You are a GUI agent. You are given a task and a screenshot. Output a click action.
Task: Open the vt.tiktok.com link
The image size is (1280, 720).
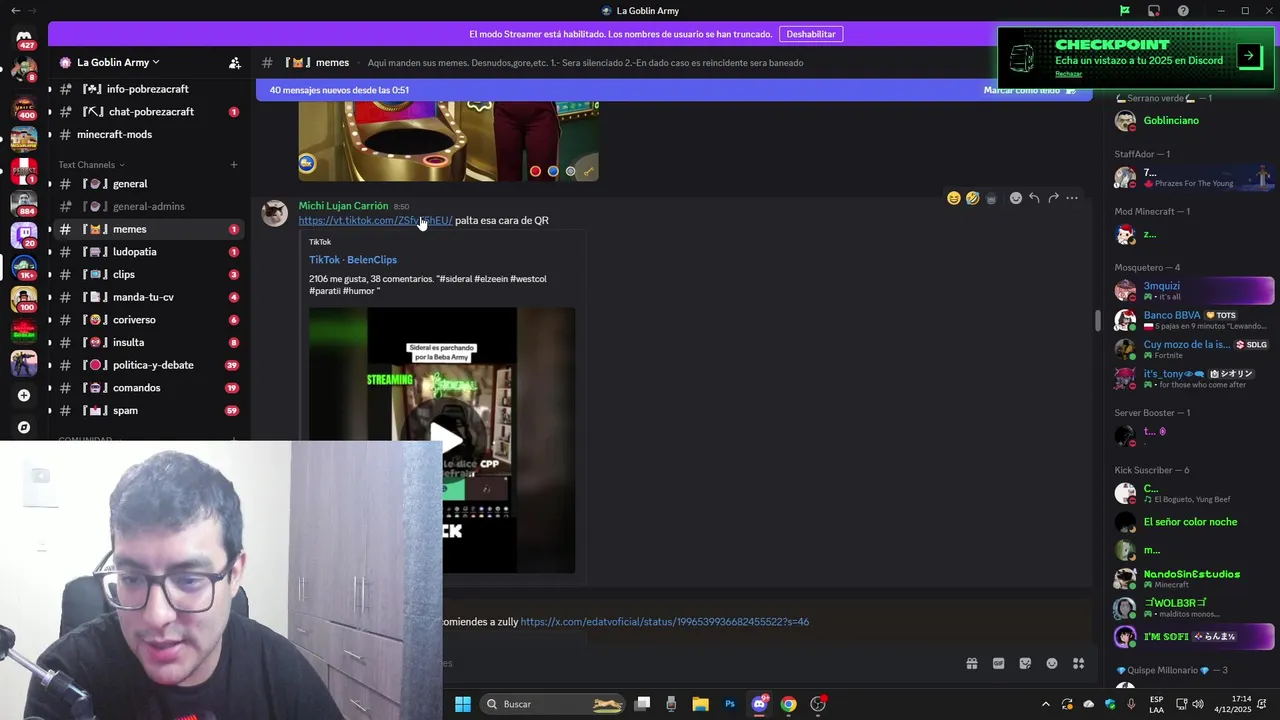coord(375,220)
